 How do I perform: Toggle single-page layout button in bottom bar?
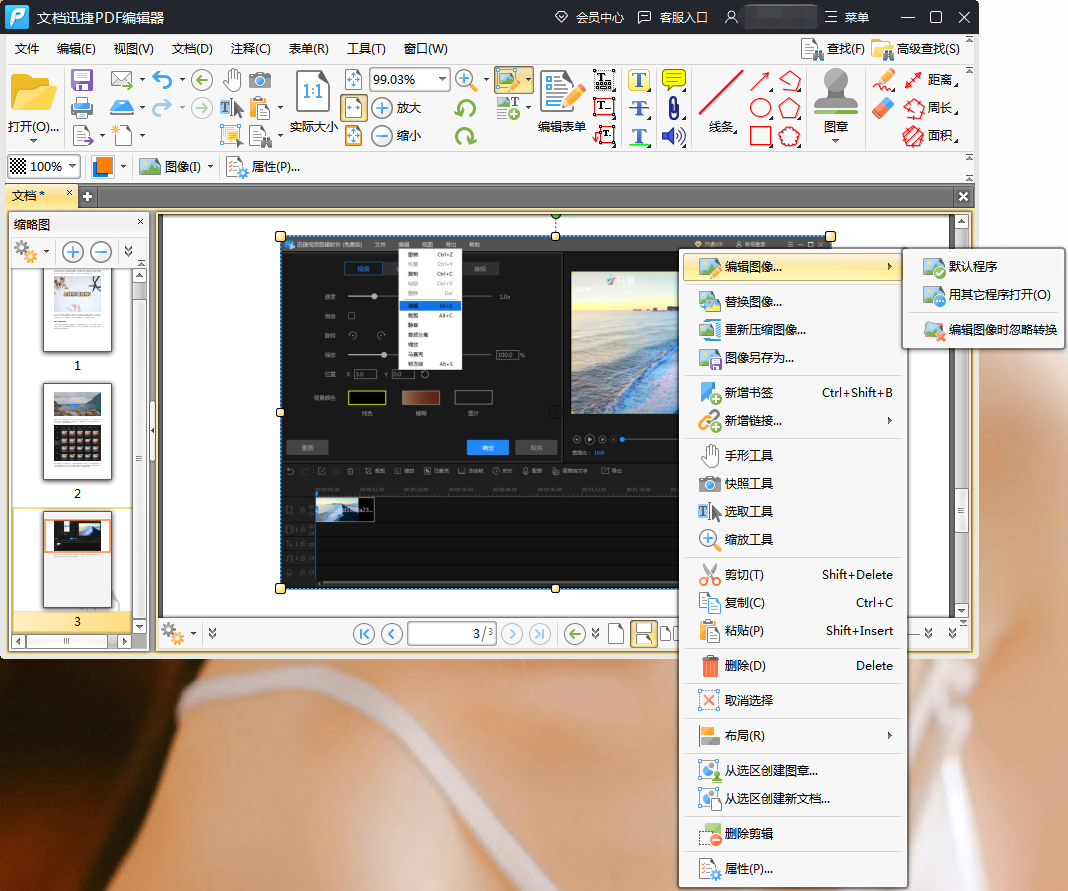click(x=617, y=633)
